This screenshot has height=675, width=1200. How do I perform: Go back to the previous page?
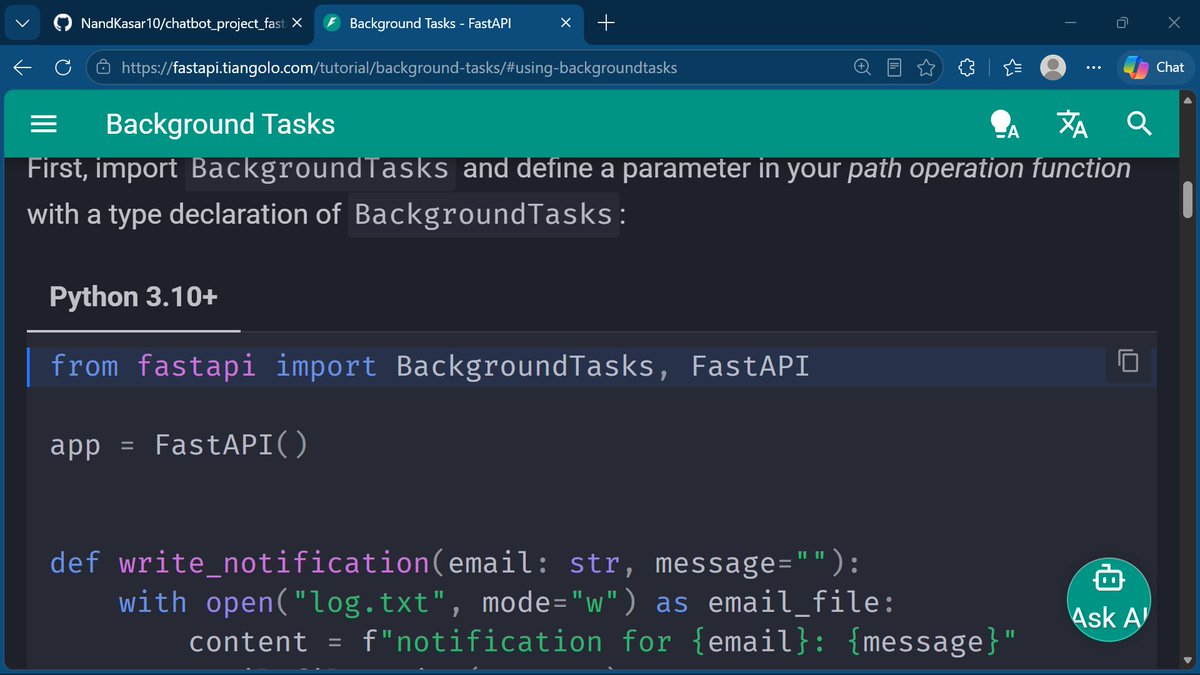pyautogui.click(x=23, y=67)
